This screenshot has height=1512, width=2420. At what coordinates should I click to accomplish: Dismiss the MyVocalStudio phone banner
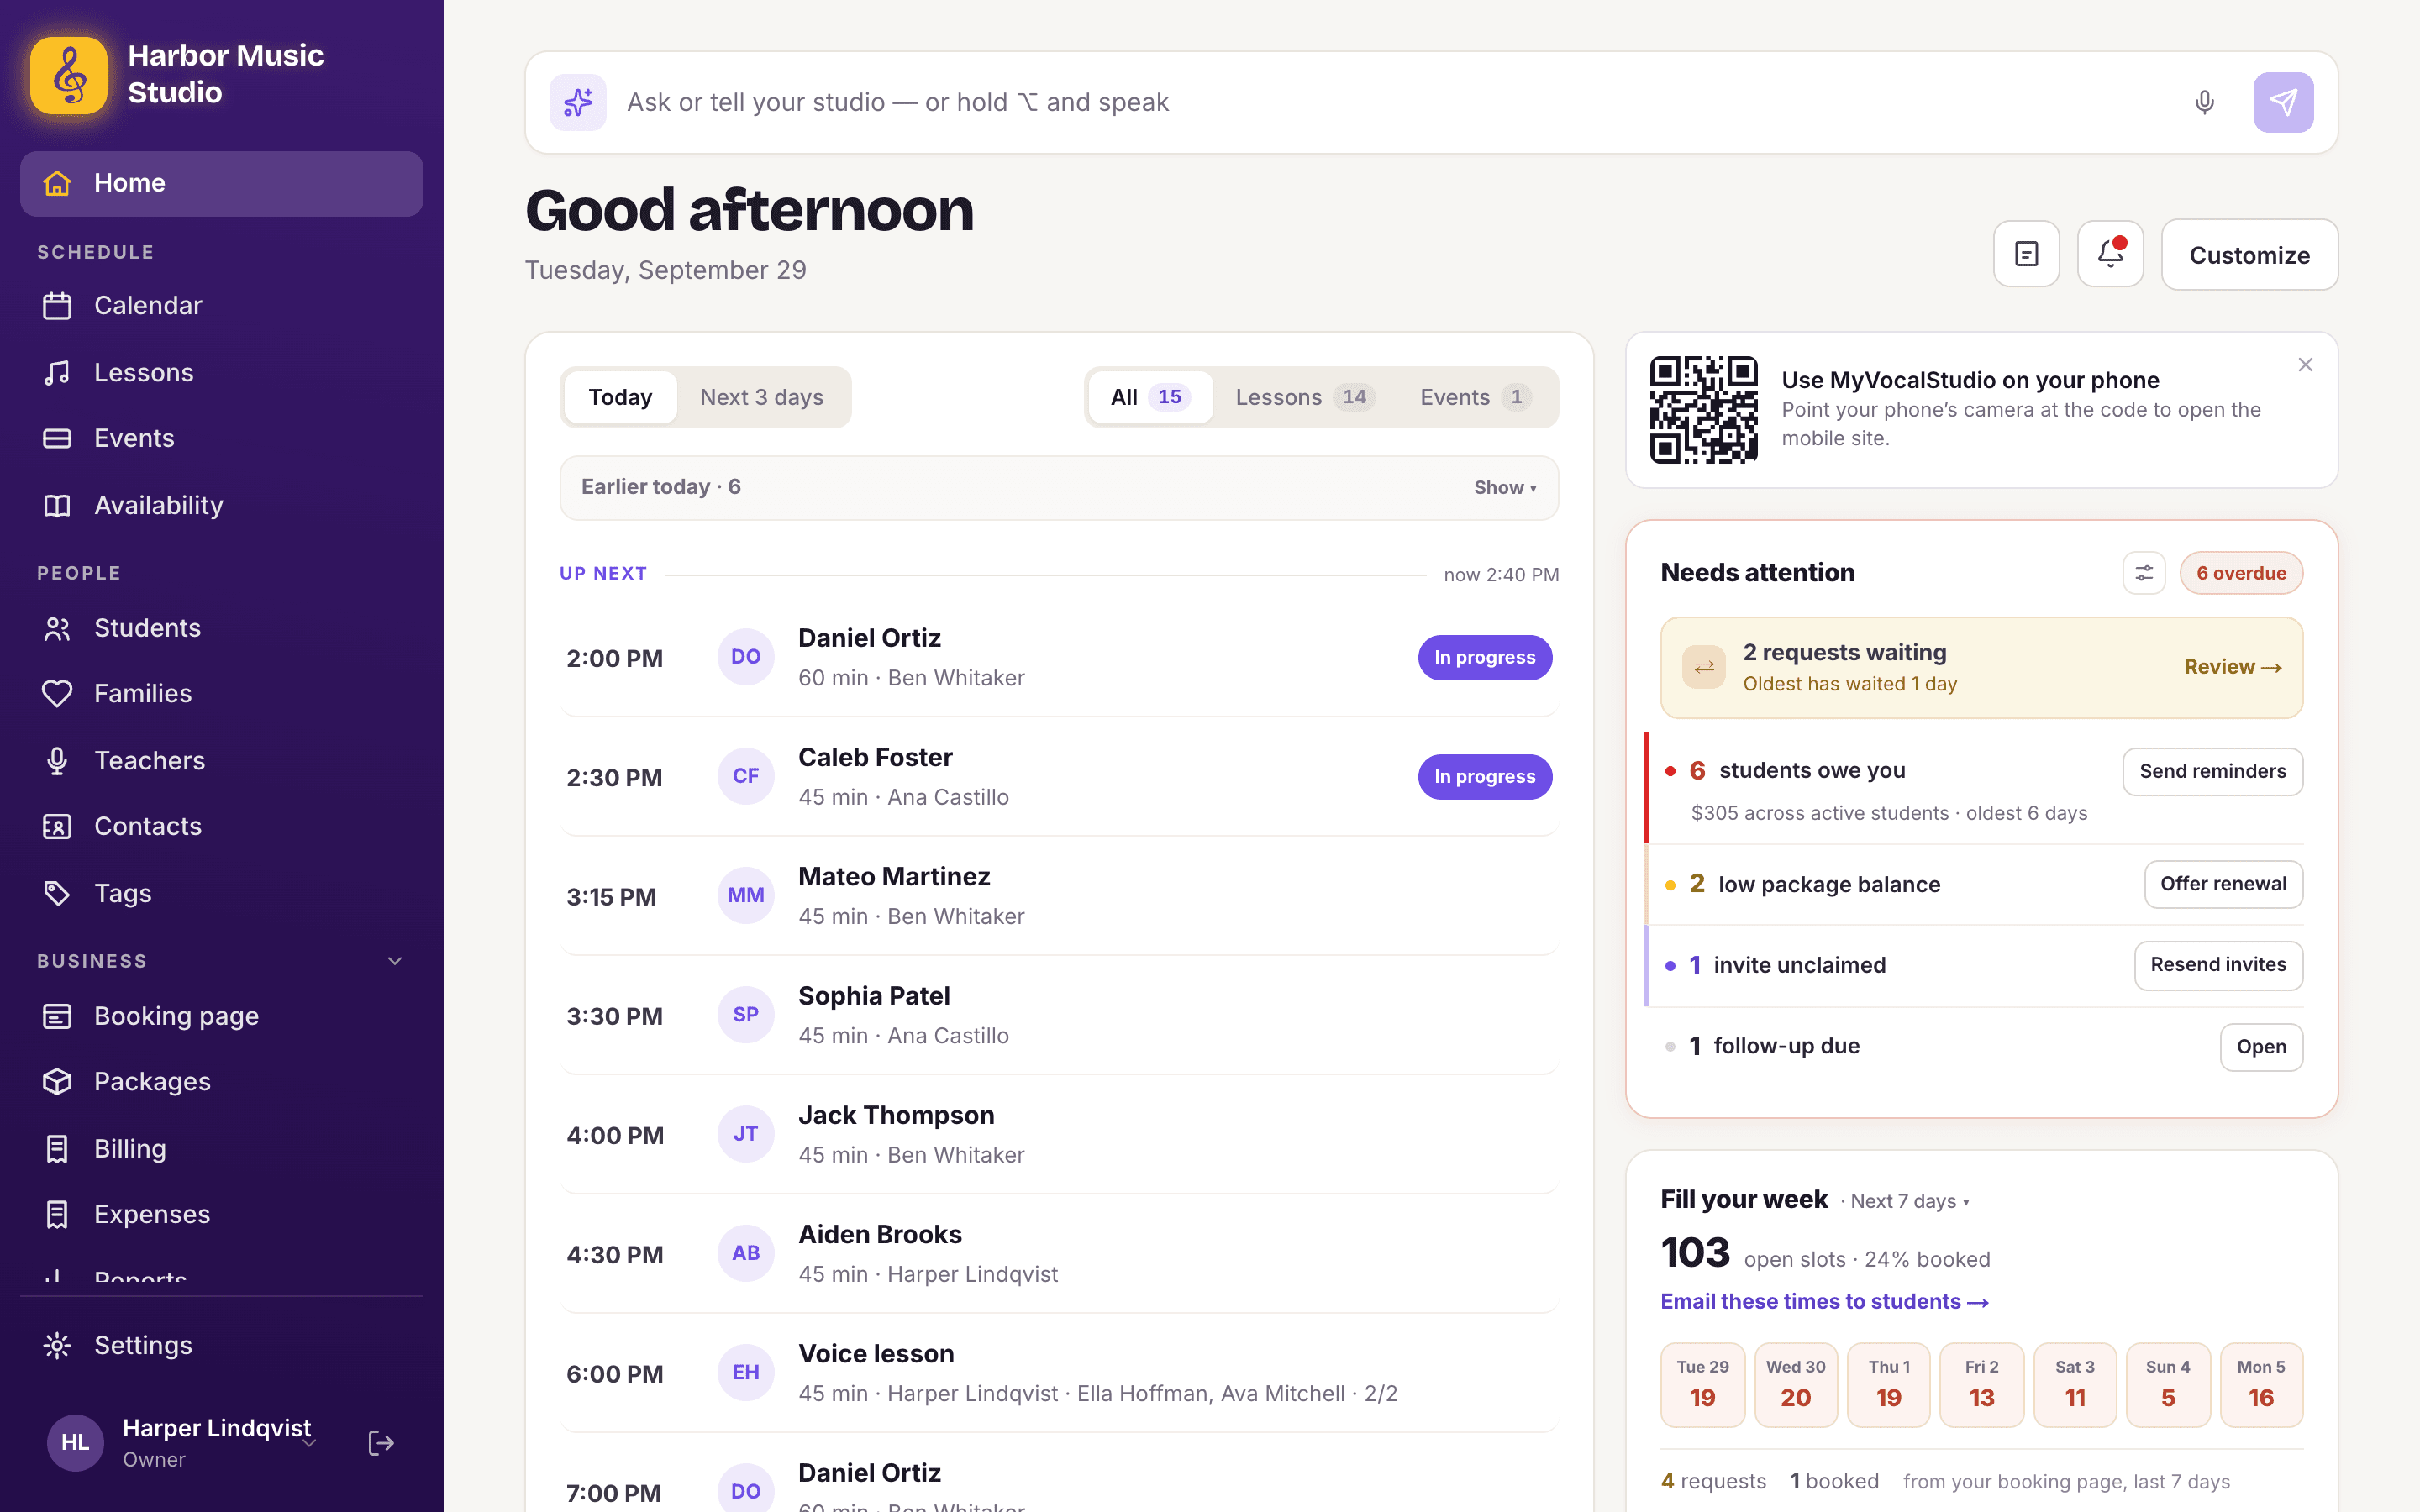(x=2305, y=365)
